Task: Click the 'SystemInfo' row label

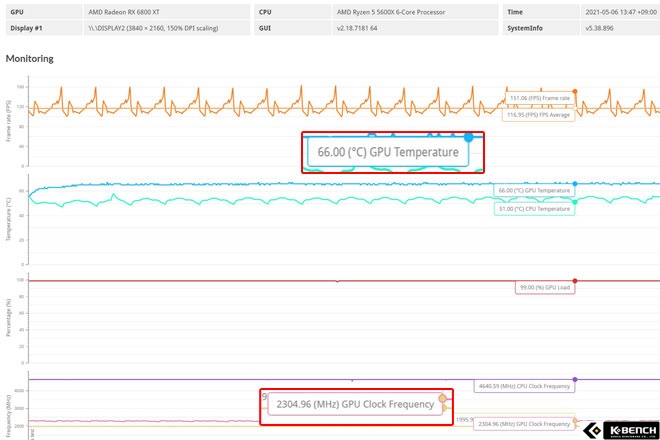Action: pyautogui.click(x=525, y=28)
